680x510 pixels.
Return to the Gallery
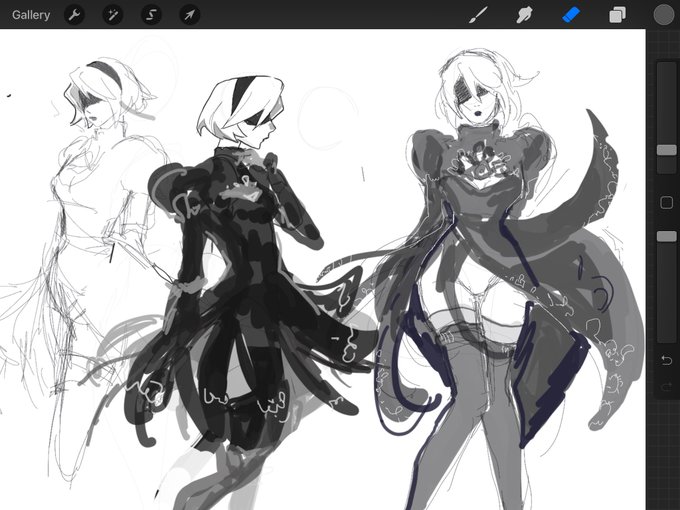pyautogui.click(x=31, y=15)
